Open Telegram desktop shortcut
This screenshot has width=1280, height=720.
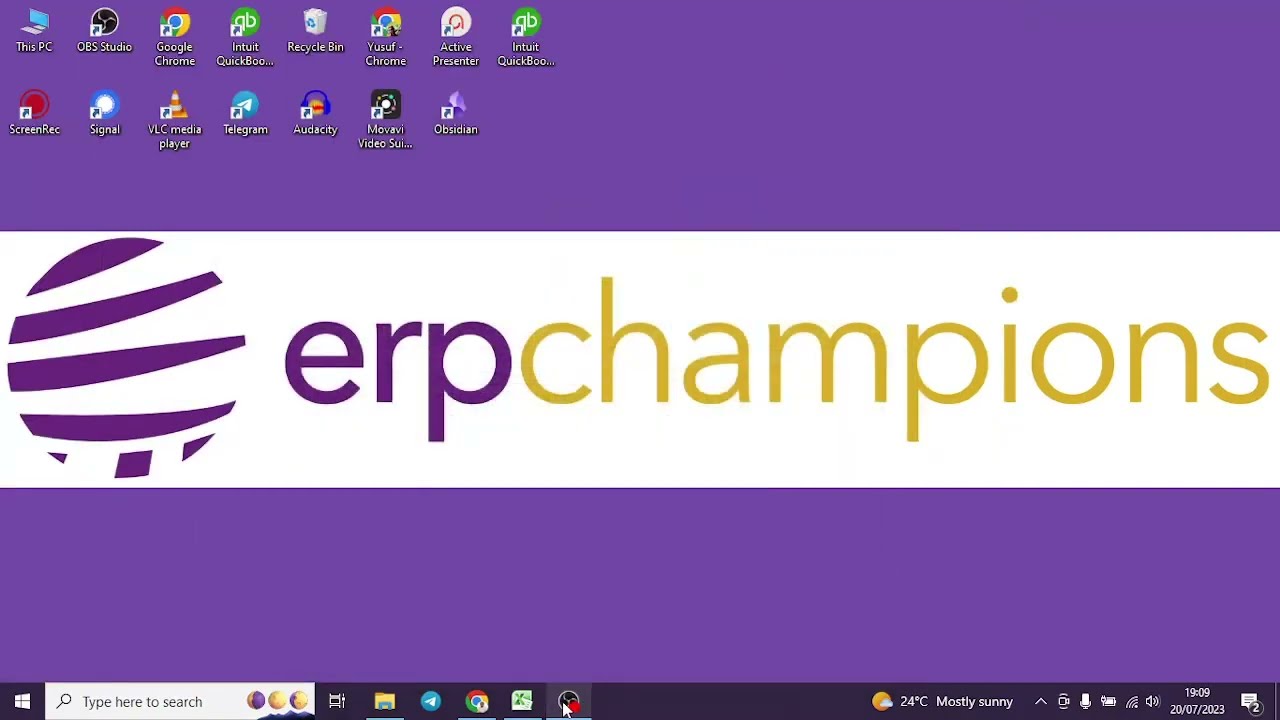coord(245,113)
